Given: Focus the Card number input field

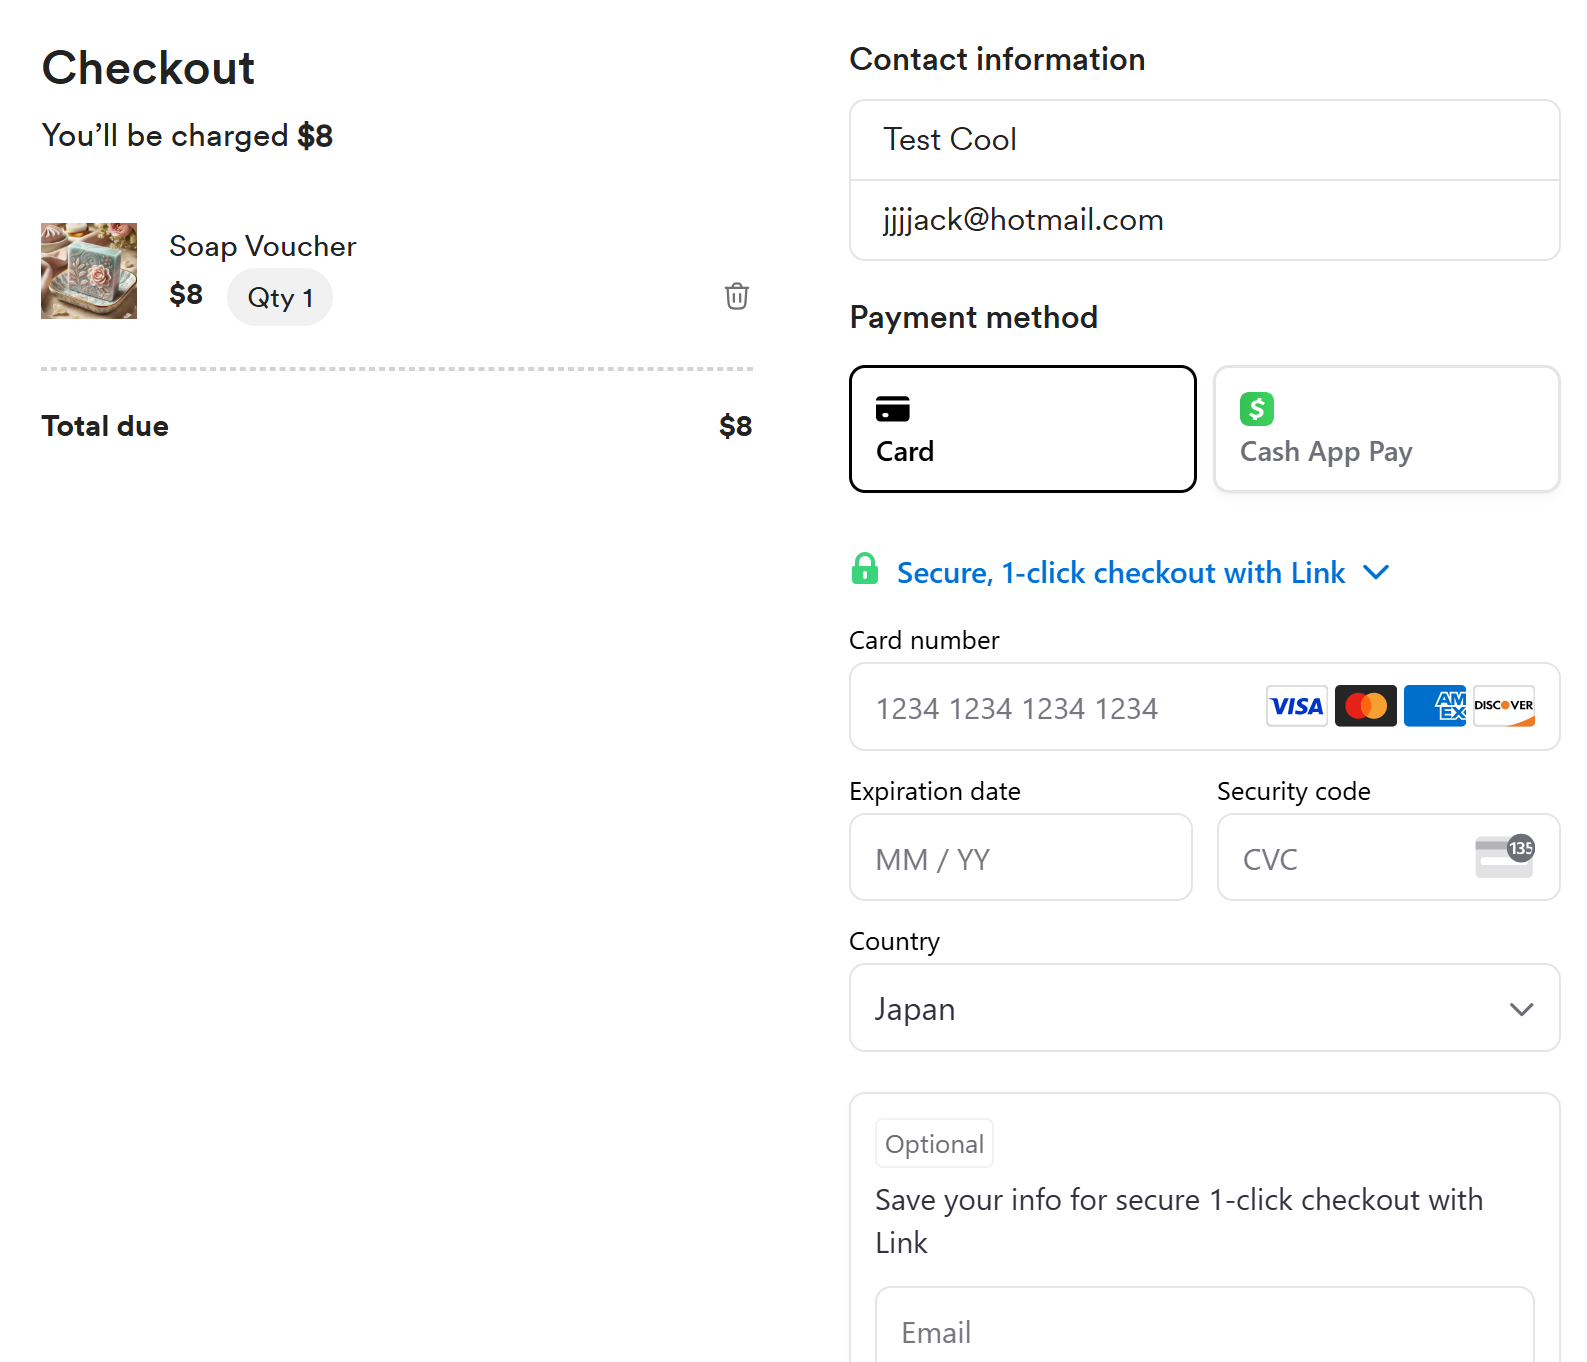Looking at the screenshot, I should coord(1050,708).
